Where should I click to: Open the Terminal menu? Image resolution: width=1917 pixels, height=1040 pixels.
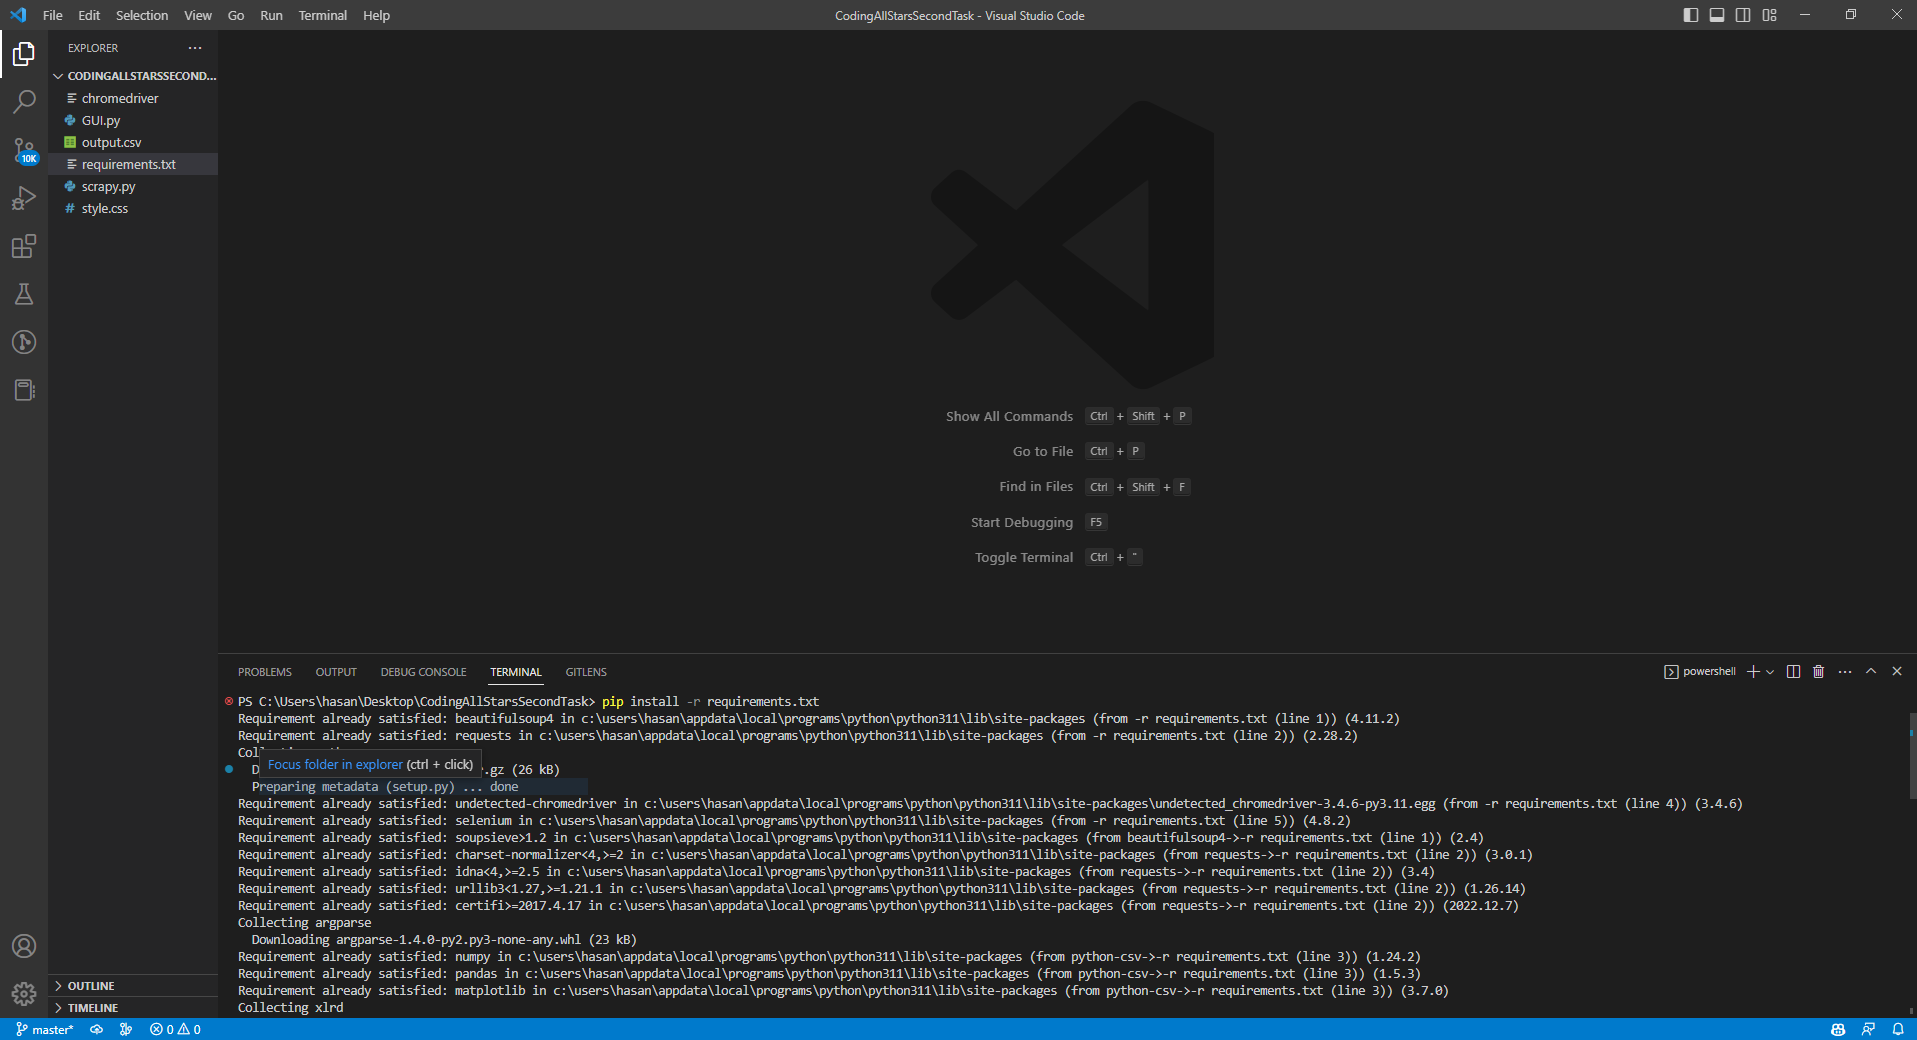[x=321, y=15]
